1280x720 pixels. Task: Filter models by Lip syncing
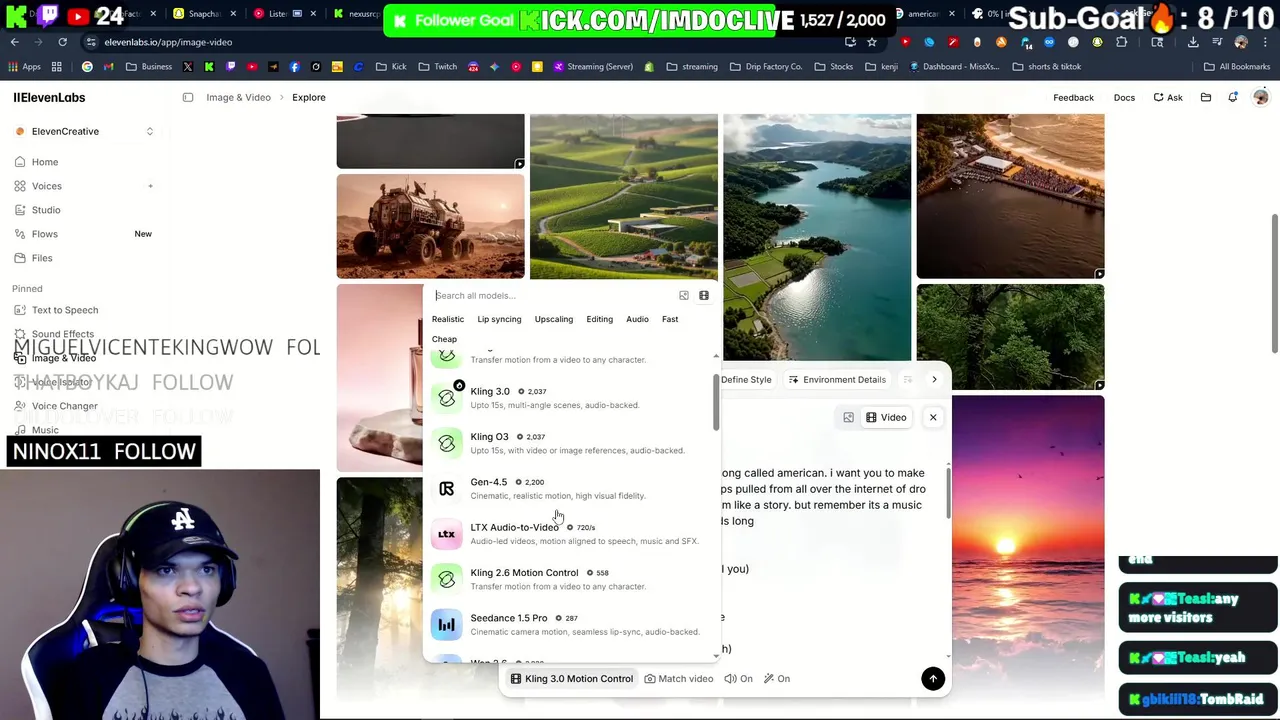click(499, 319)
